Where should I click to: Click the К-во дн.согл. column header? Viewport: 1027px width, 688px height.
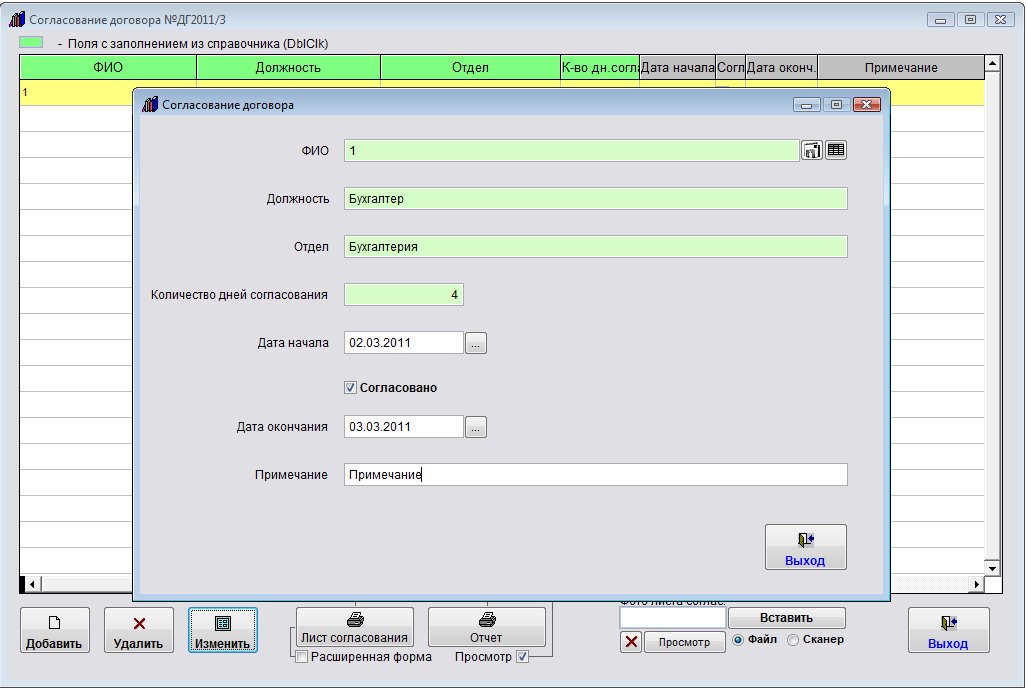(x=600, y=67)
